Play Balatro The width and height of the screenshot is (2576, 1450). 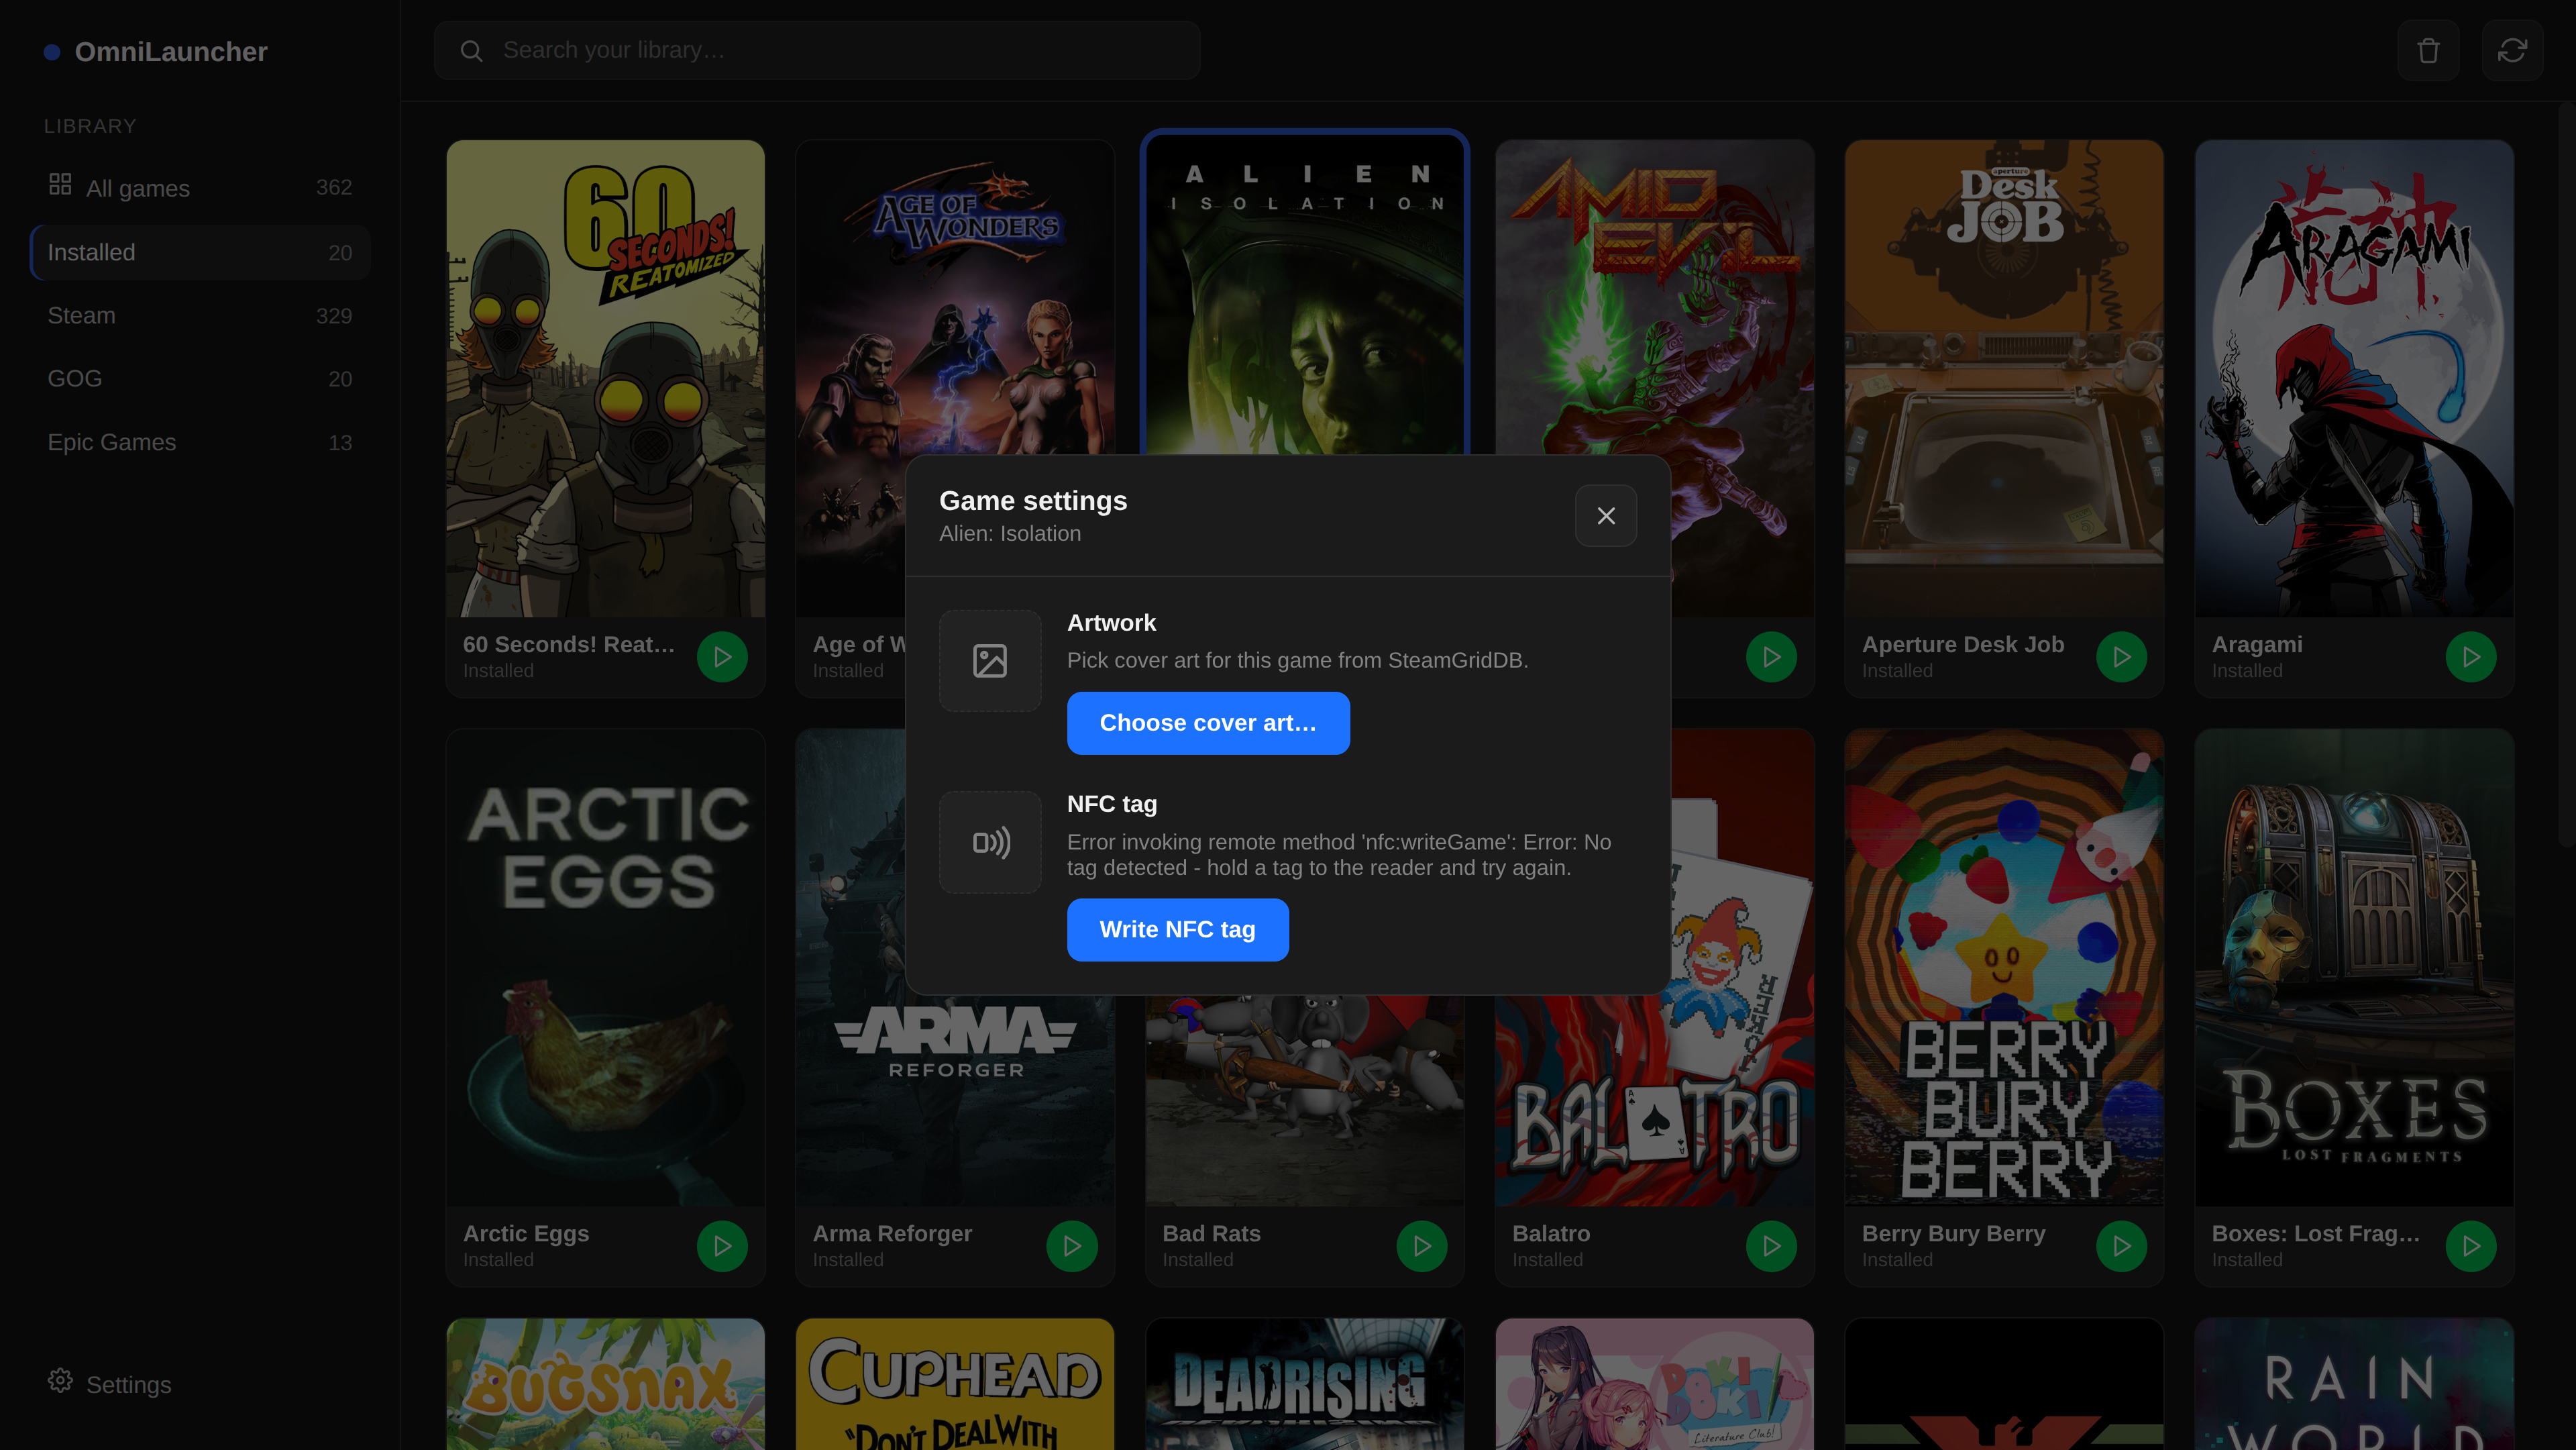coord(1771,1246)
